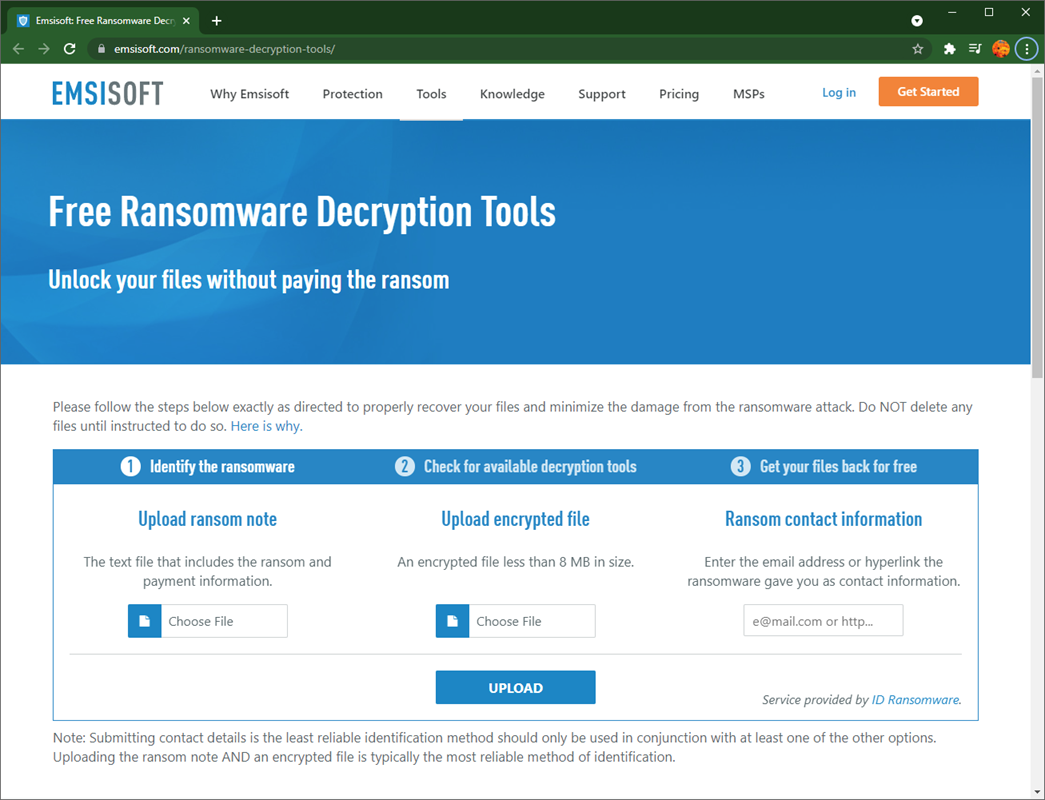Image resolution: width=1045 pixels, height=800 pixels.
Task: Reload the page with the refresh icon
Action: [69, 49]
